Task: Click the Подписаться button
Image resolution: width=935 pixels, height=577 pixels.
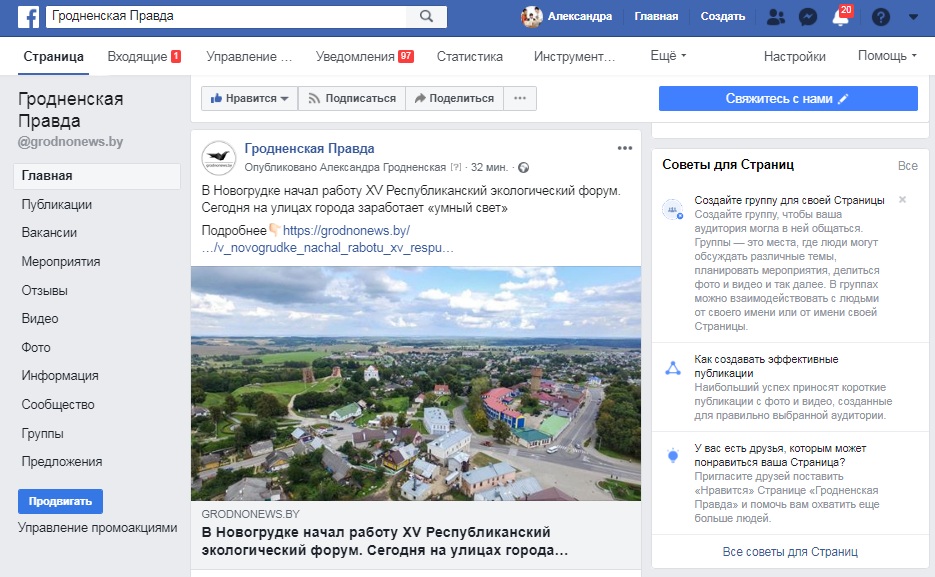Action: [x=352, y=98]
